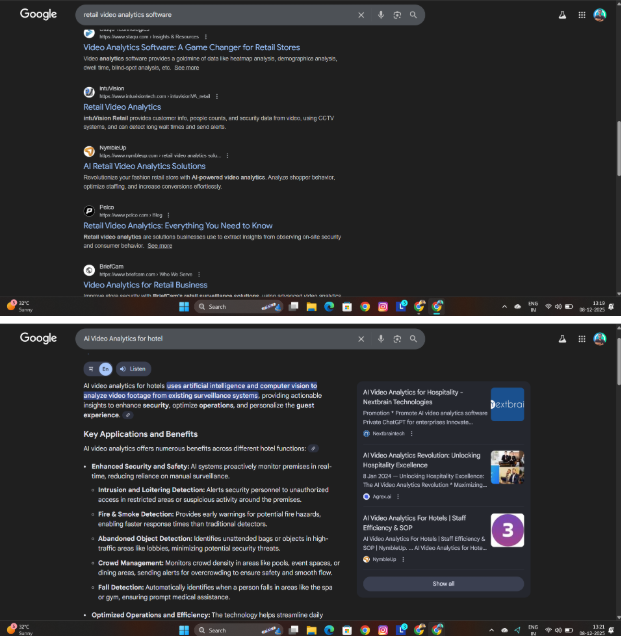Expand 'See more' in Pelco snippet
621x636 pixels.
159,246
